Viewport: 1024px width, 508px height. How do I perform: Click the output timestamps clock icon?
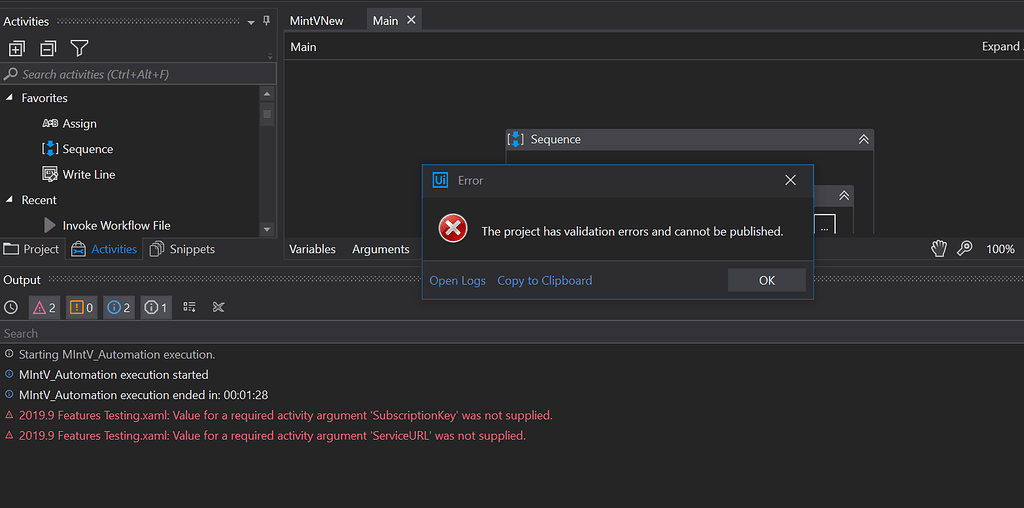11,307
